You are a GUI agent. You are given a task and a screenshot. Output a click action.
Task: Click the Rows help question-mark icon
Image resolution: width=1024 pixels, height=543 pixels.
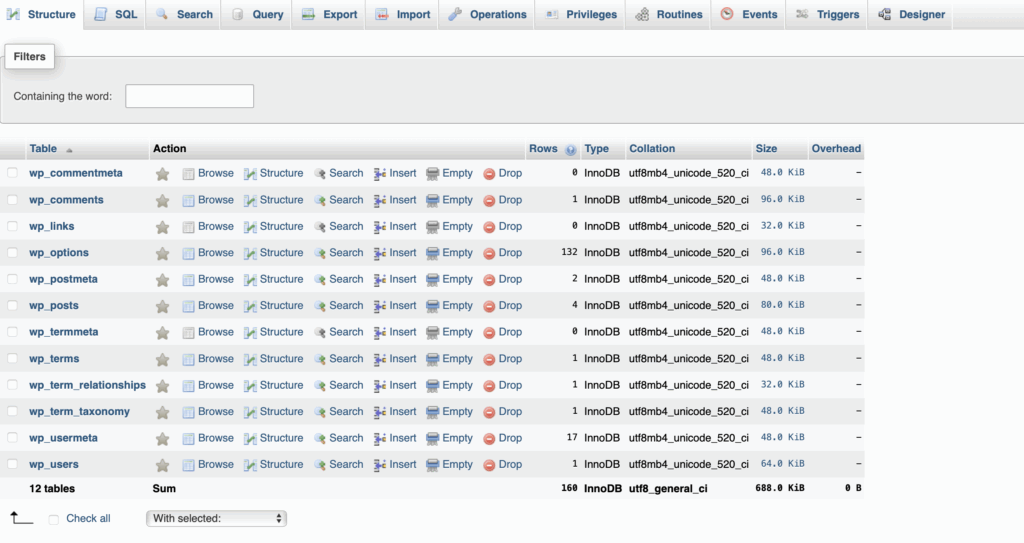pyautogui.click(x=571, y=150)
